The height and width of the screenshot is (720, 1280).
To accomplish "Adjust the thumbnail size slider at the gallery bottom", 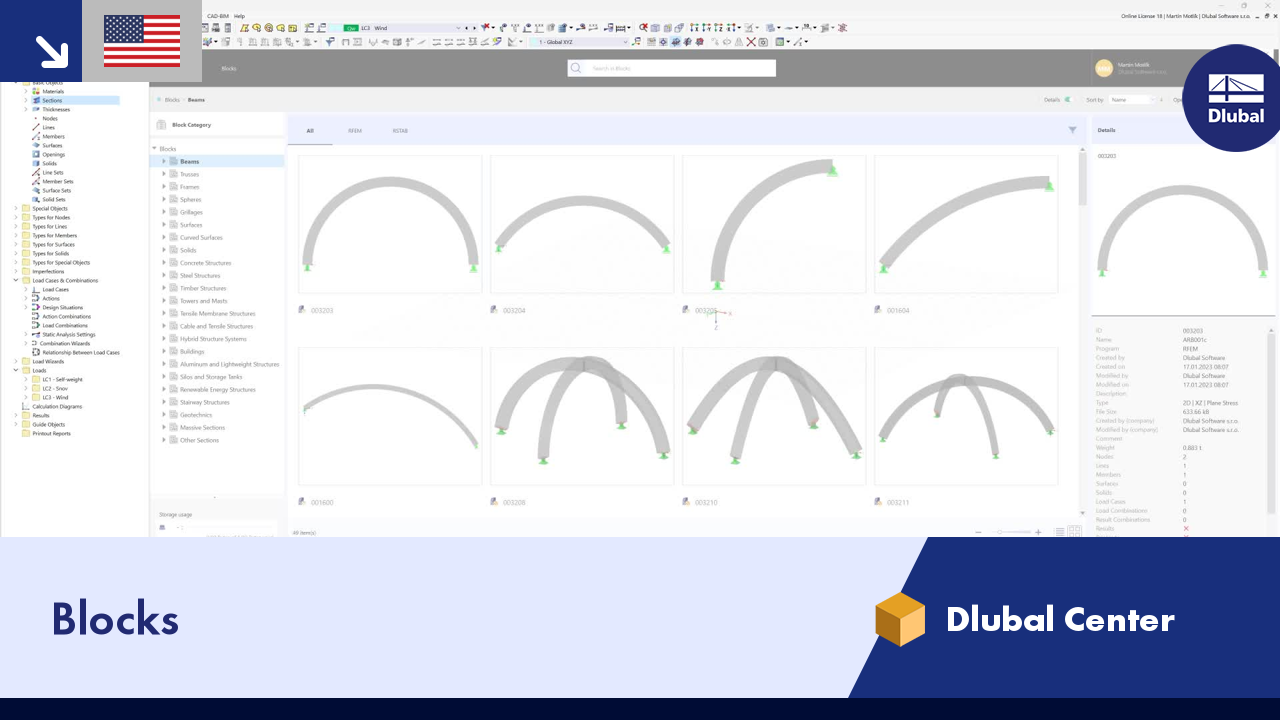I will 999,531.
